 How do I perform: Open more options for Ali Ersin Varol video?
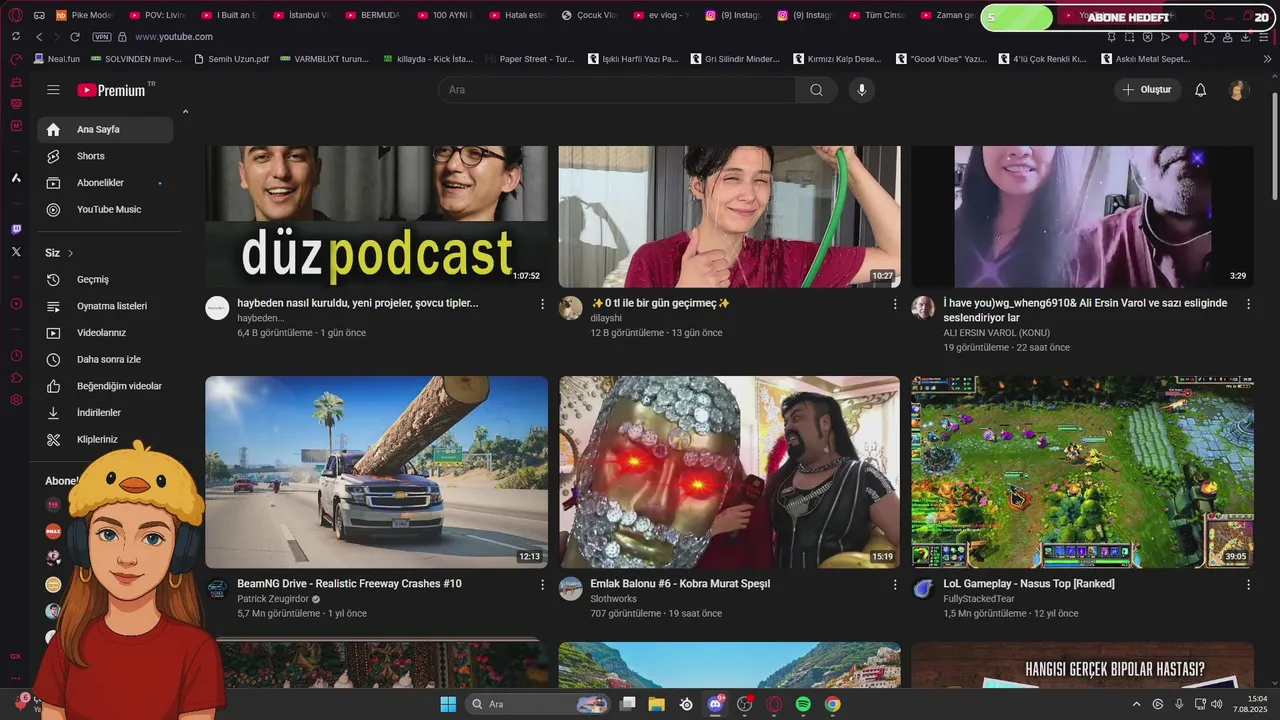(1248, 304)
